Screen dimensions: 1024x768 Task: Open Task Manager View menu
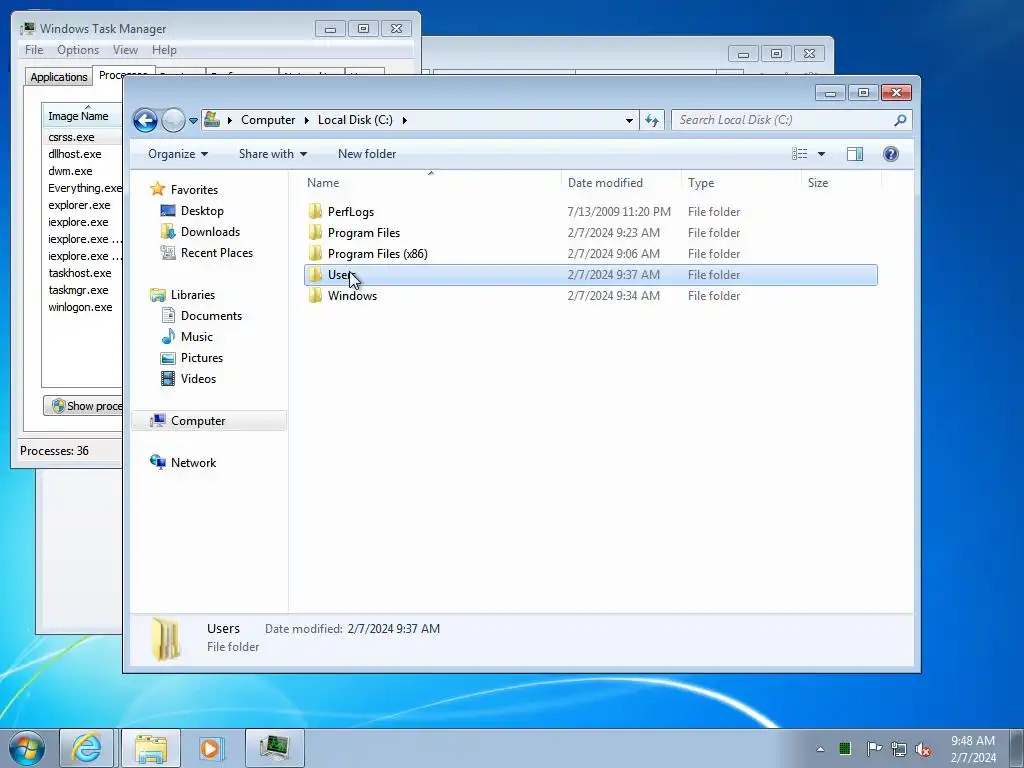(x=125, y=50)
